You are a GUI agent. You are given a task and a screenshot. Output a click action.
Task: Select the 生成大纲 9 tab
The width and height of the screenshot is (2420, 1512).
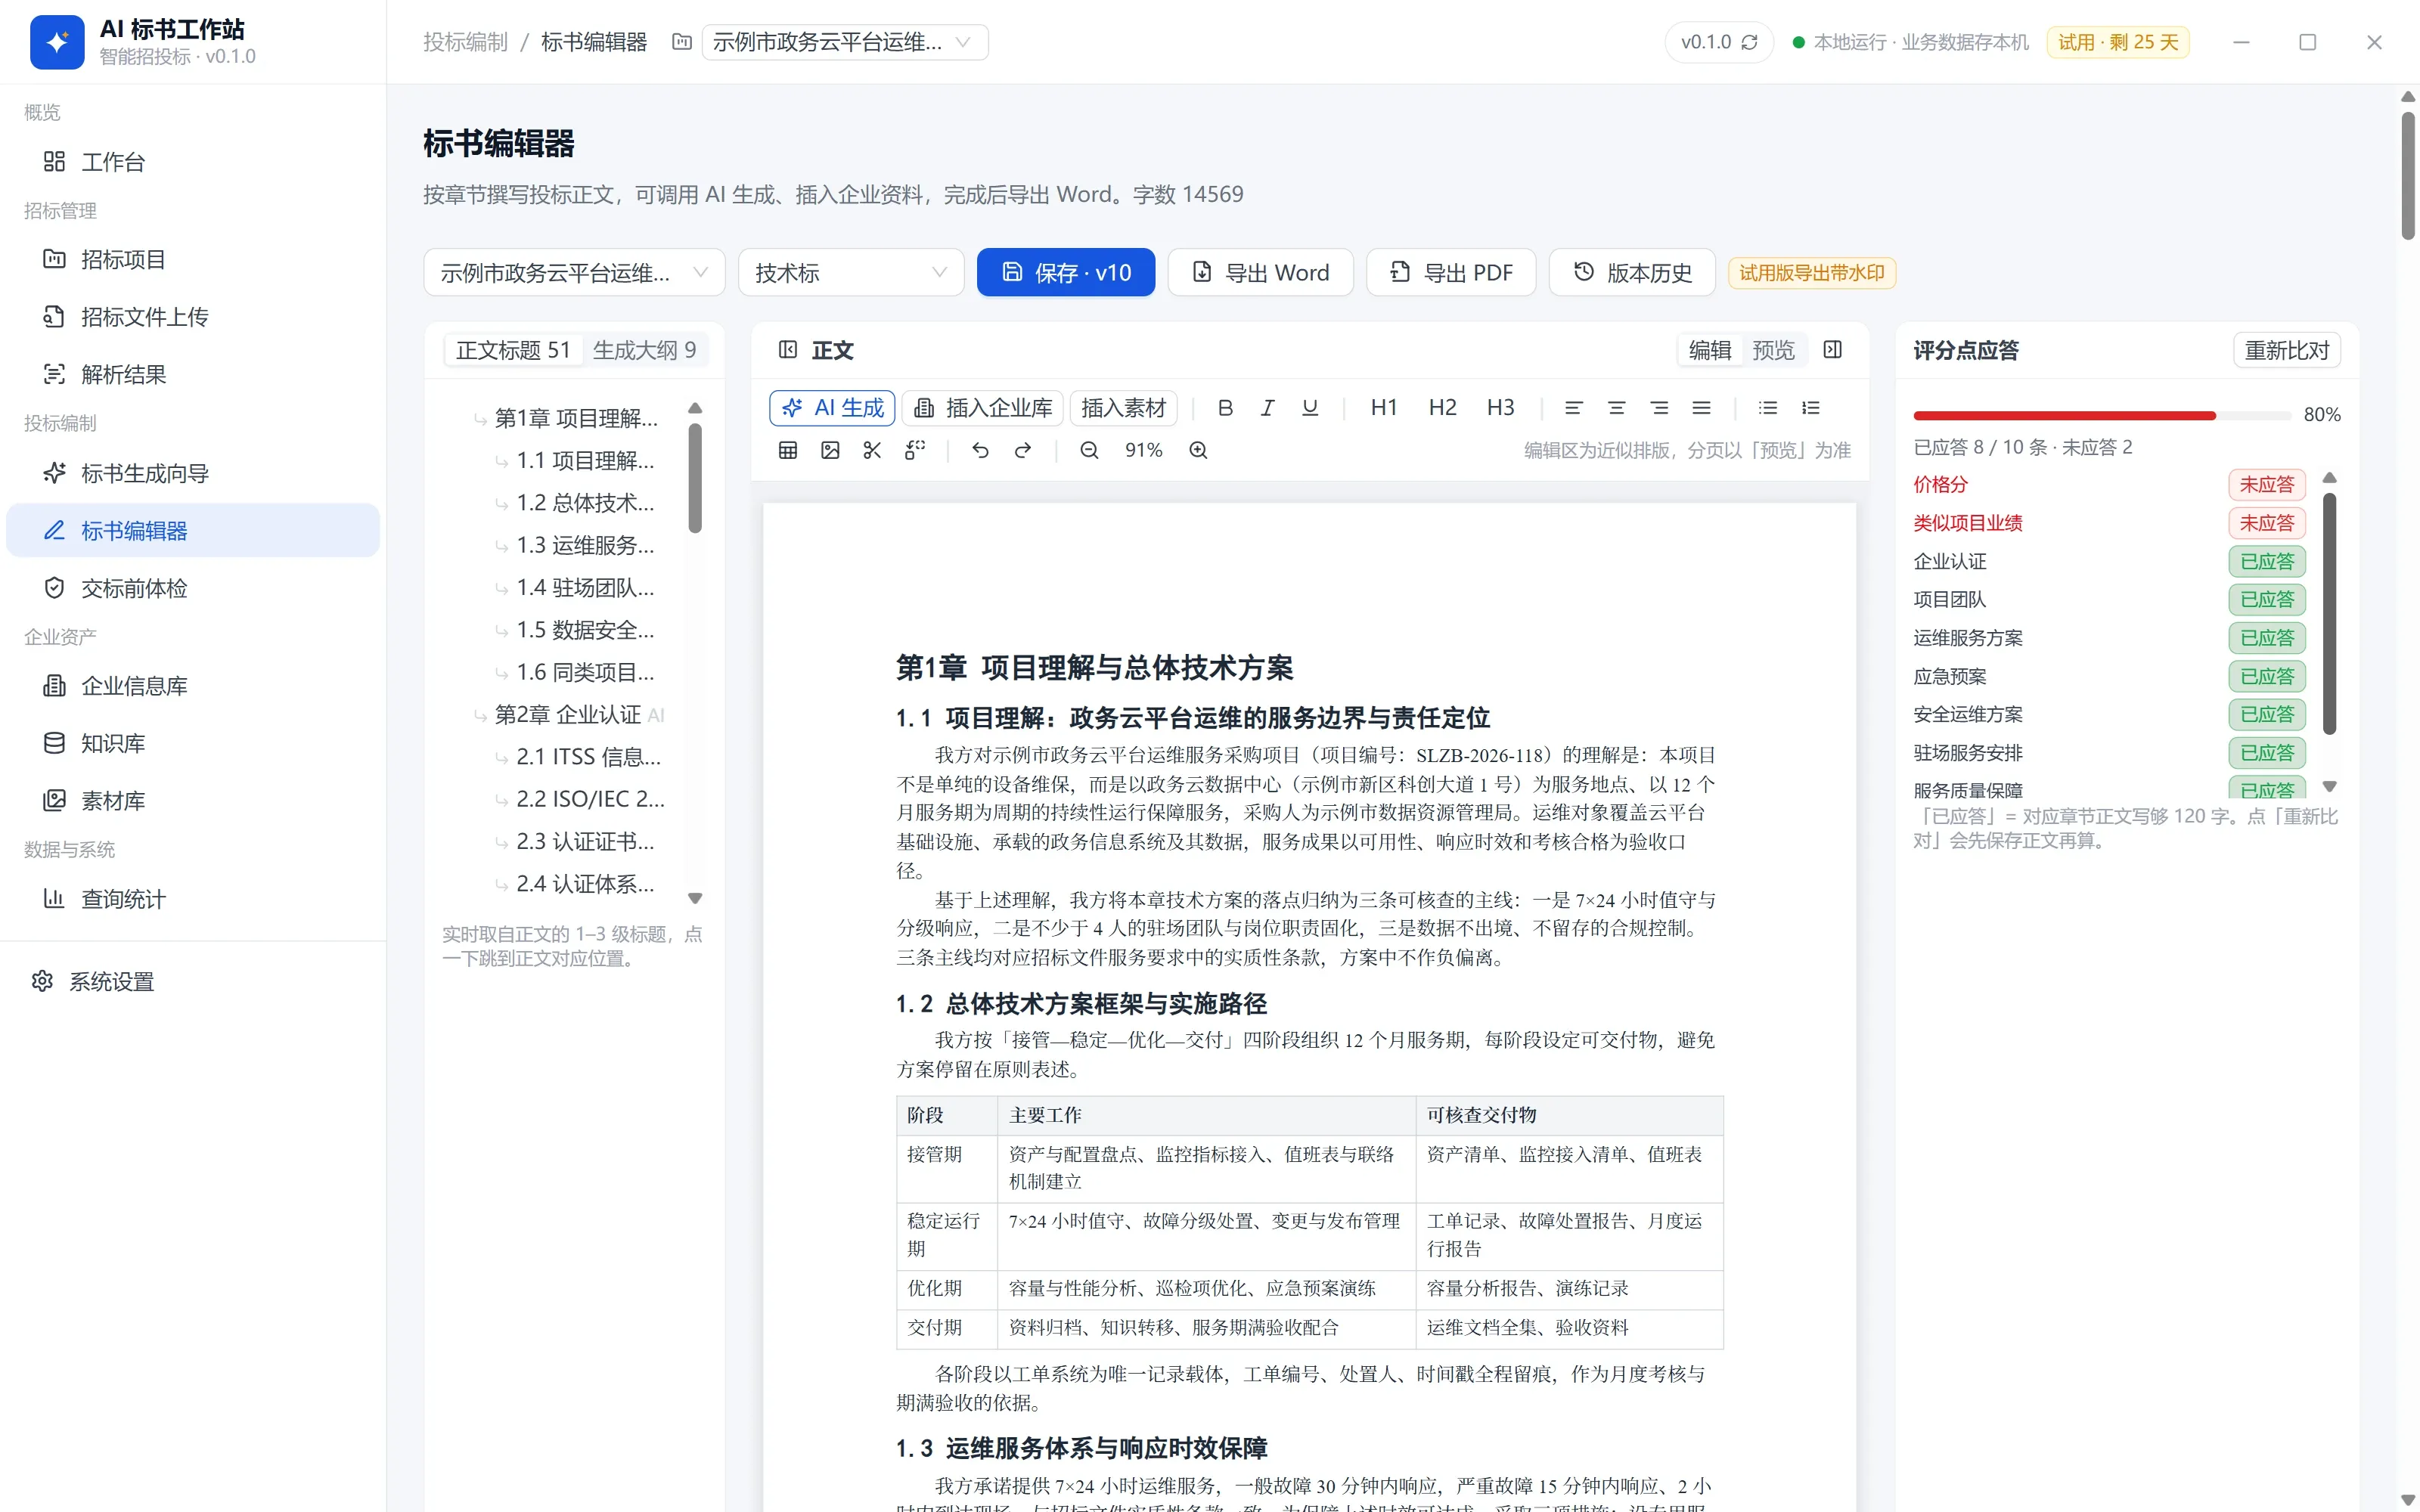point(644,350)
